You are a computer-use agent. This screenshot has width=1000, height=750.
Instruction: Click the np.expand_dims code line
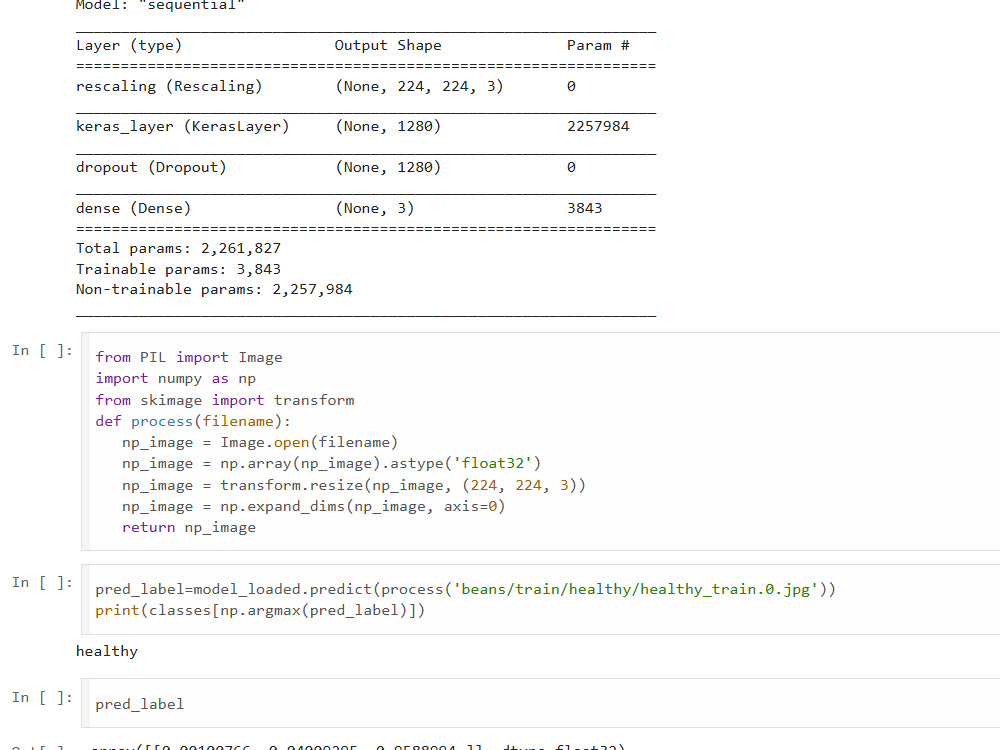coord(314,506)
